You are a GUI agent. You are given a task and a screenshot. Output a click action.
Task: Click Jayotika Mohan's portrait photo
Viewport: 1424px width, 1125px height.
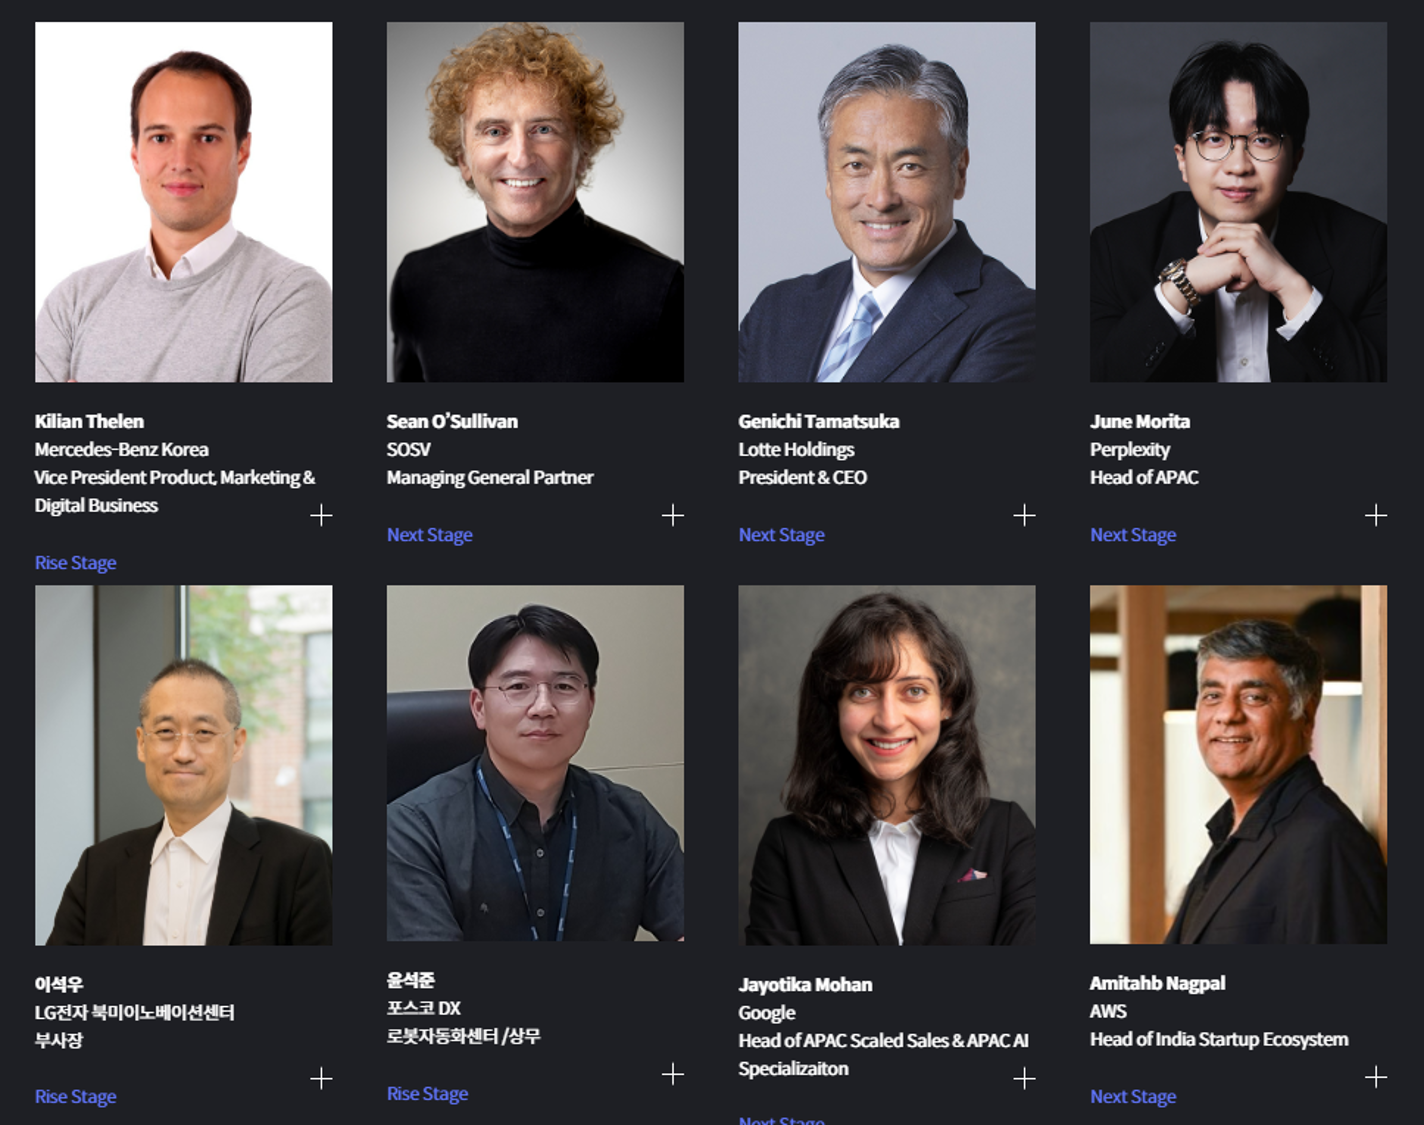887,765
